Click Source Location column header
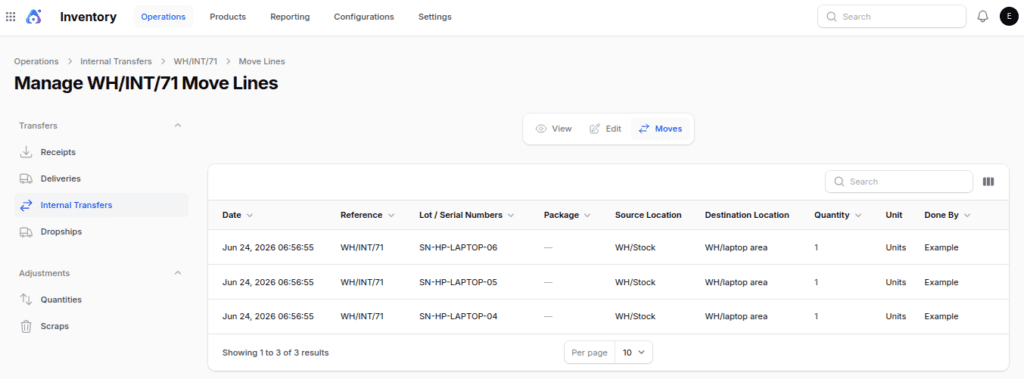Image resolution: width=1024 pixels, height=379 pixels. click(648, 215)
